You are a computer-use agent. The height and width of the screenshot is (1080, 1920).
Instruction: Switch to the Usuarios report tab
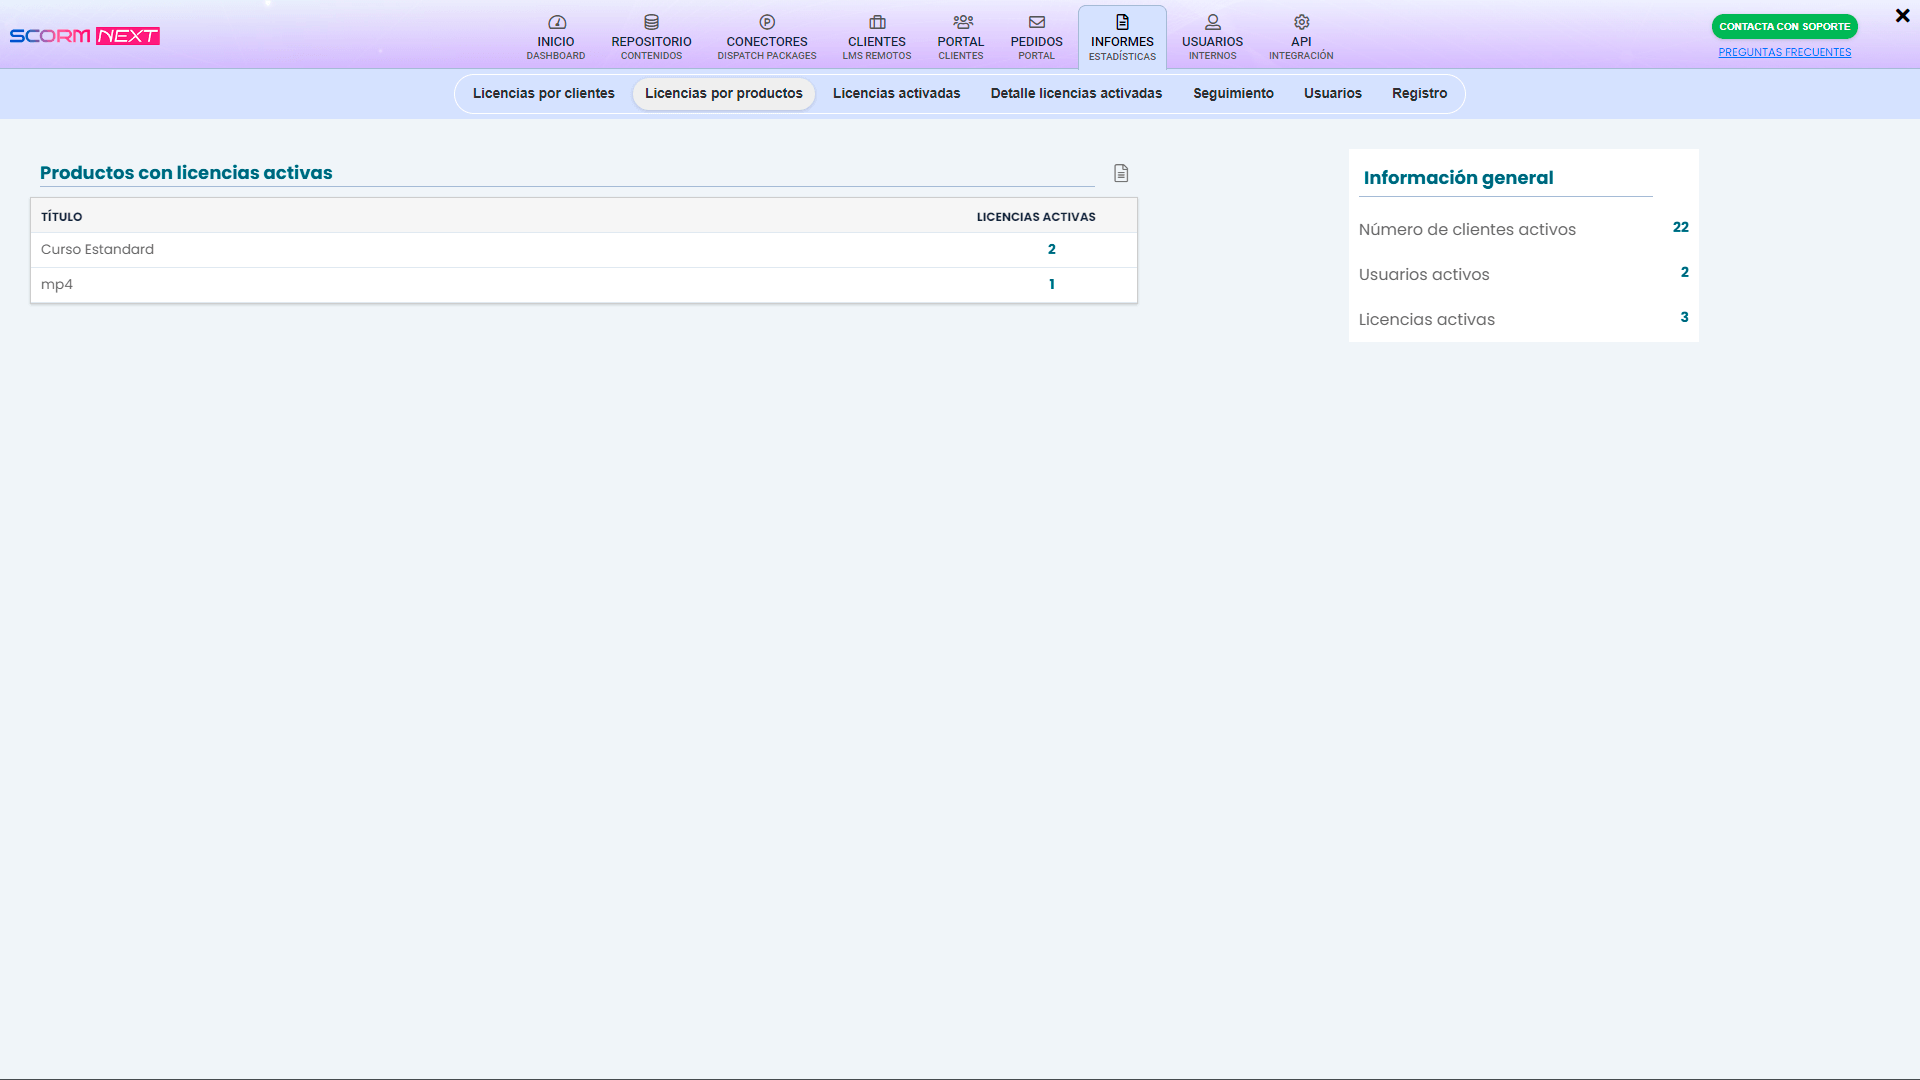coord(1332,94)
